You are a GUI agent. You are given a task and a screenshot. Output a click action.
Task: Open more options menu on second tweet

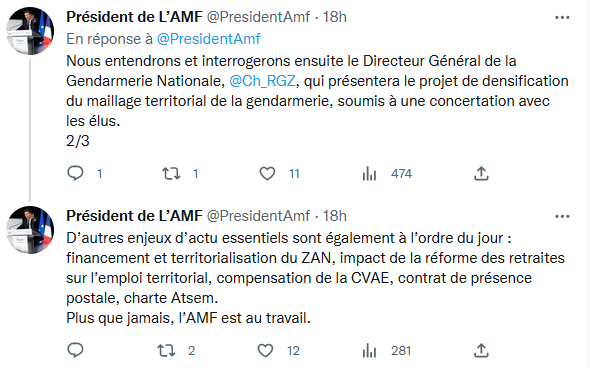point(562,216)
